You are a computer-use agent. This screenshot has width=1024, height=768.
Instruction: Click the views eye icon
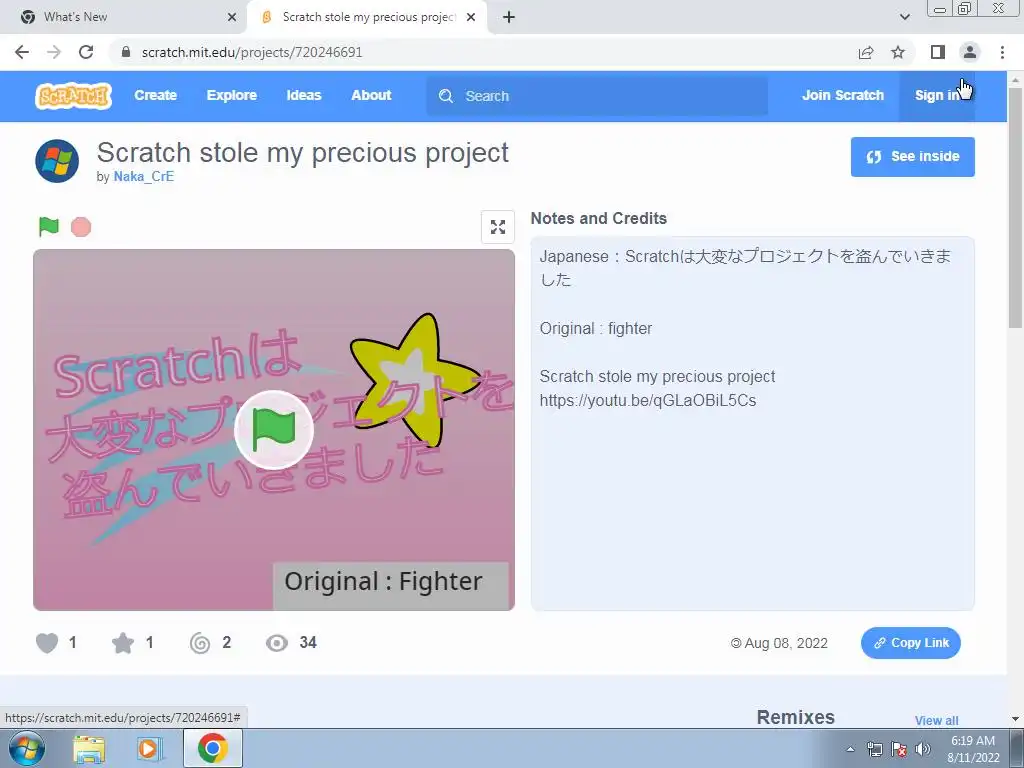pos(277,643)
